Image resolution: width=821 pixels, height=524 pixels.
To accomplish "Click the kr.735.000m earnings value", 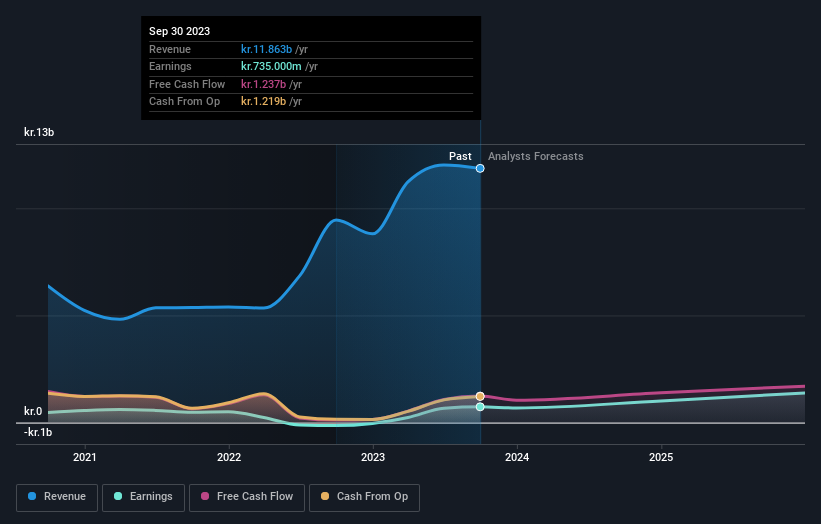I will 271,66.
